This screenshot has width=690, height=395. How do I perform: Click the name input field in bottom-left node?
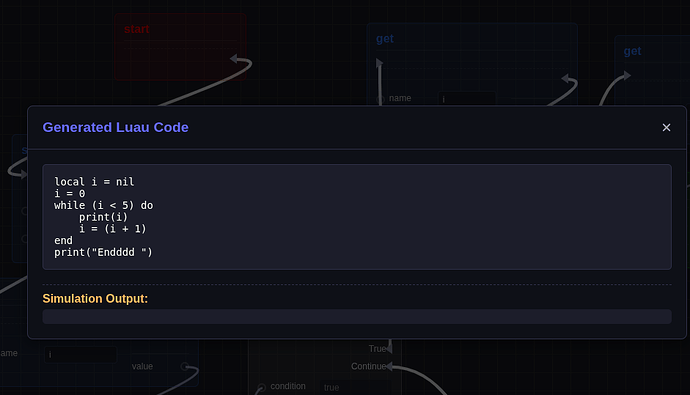(x=81, y=355)
